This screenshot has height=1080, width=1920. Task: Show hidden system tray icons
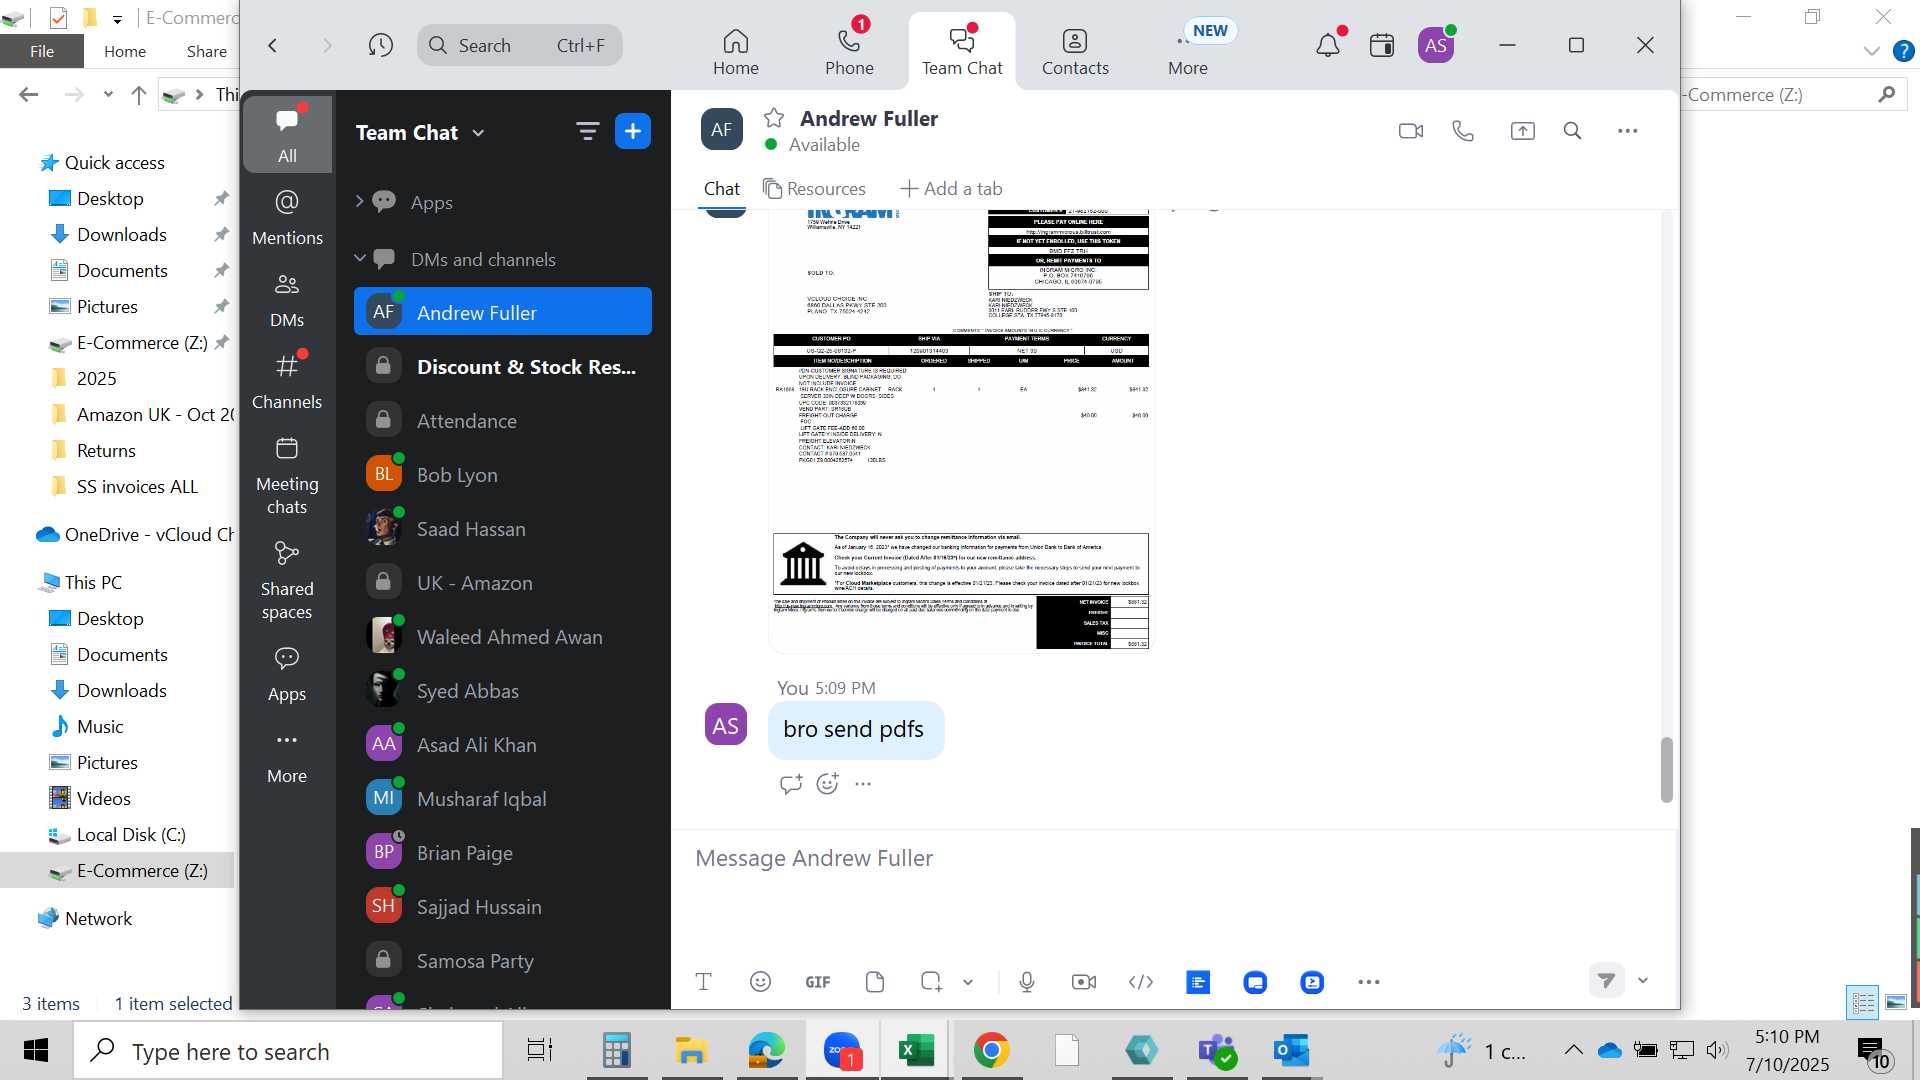(1573, 1050)
